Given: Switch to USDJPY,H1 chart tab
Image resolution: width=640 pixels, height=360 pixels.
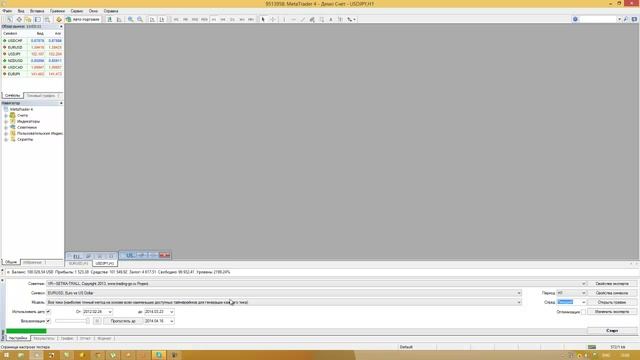Looking at the screenshot, I should 105,264.
